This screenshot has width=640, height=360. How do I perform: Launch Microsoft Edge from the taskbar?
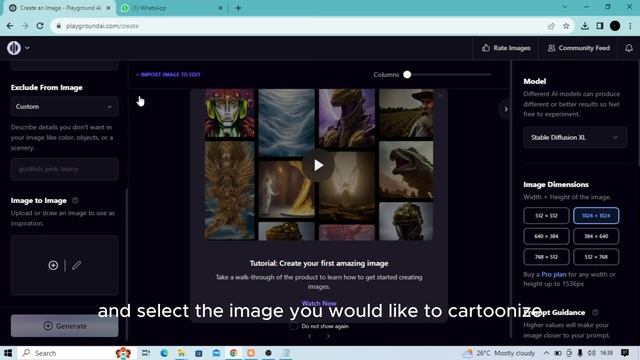coord(164,353)
